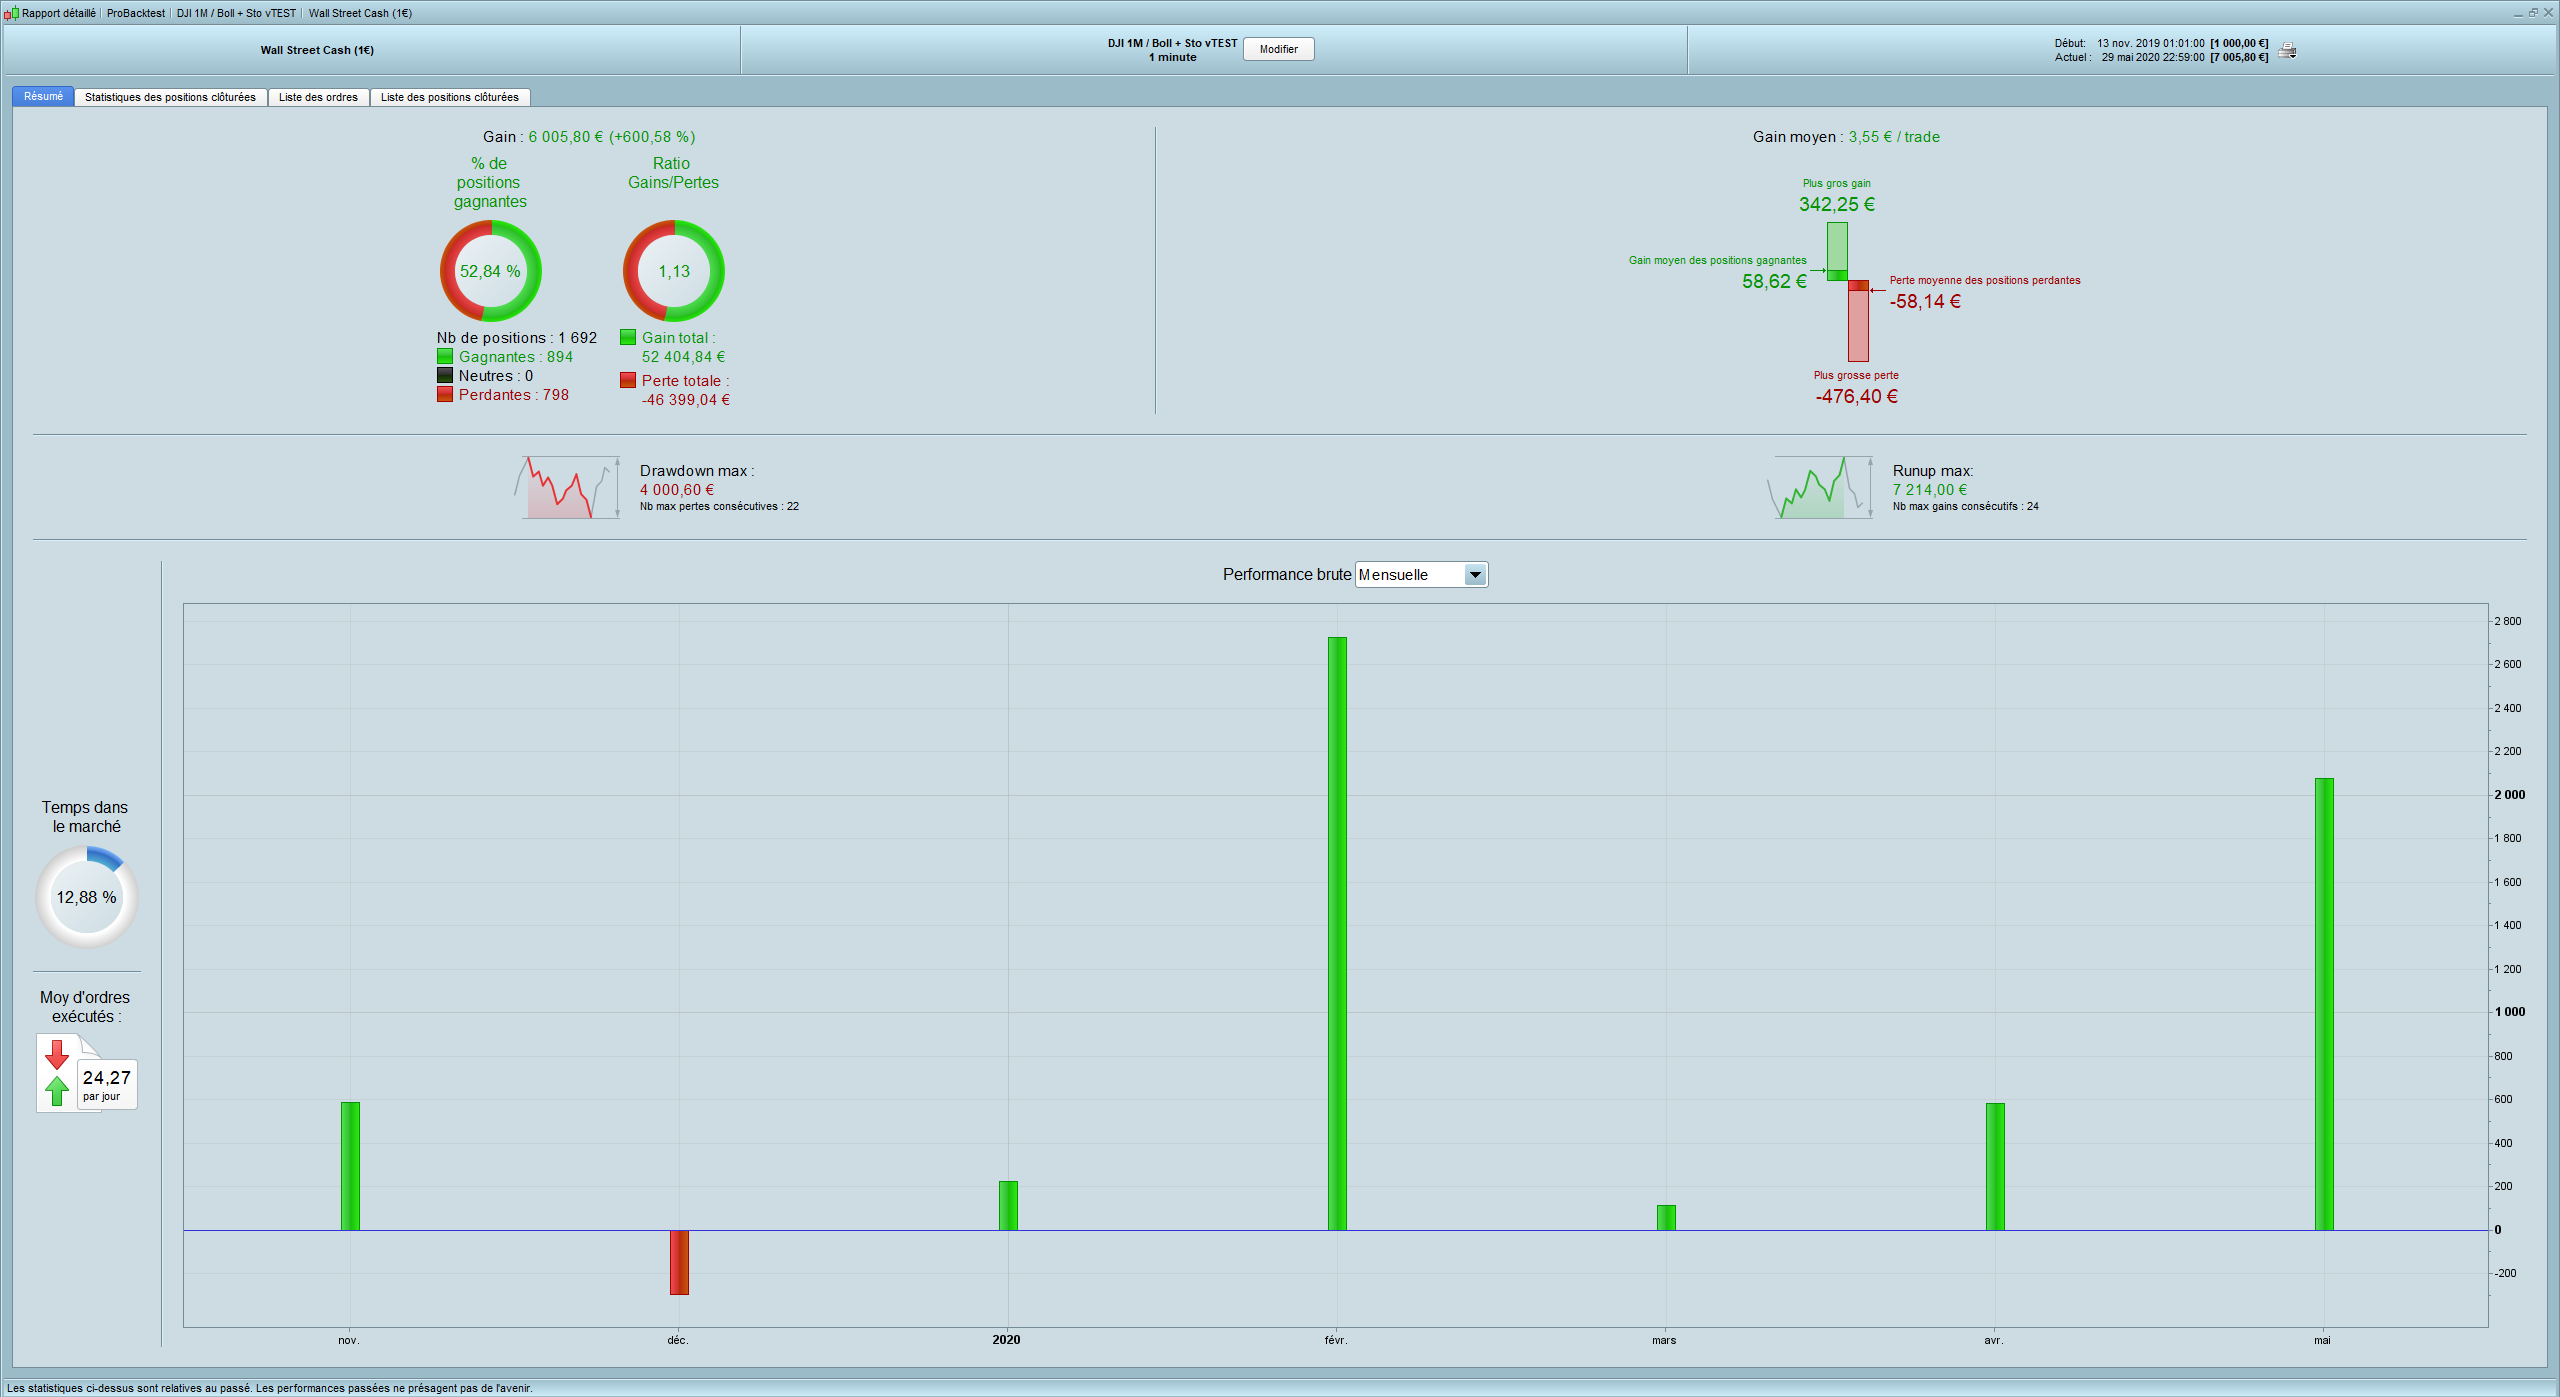Viewport: 2560px width, 1397px height.
Task: Click the Ratio Gains/Pertes donut chart
Action: [673, 271]
